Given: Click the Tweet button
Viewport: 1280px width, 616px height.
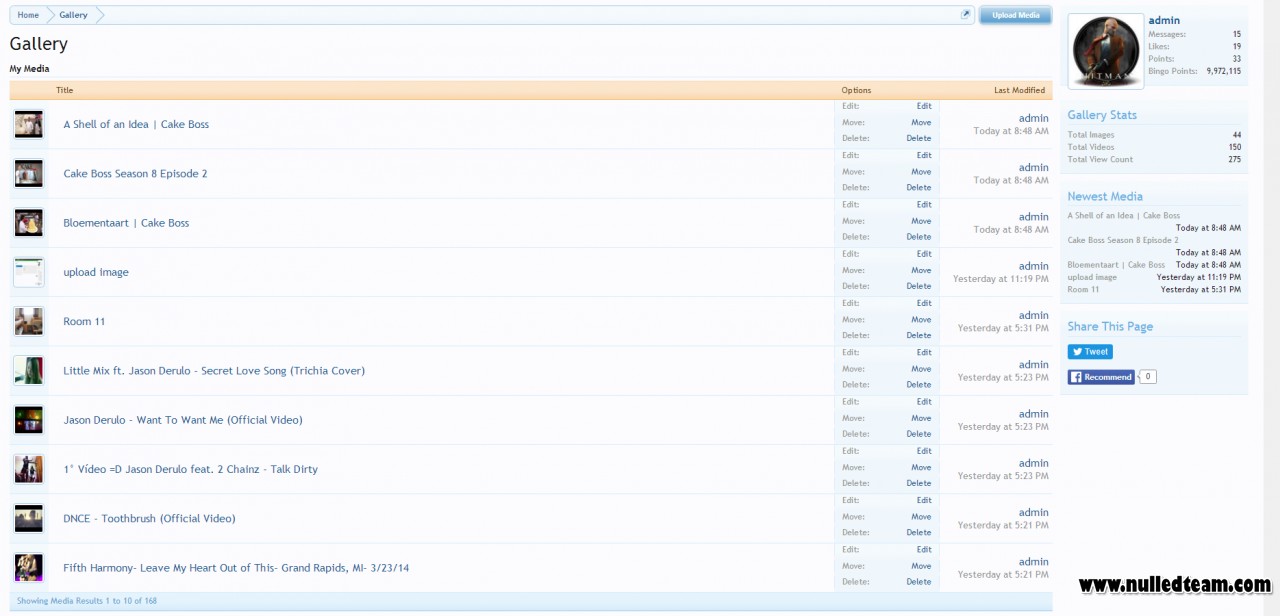Looking at the screenshot, I should point(1090,352).
